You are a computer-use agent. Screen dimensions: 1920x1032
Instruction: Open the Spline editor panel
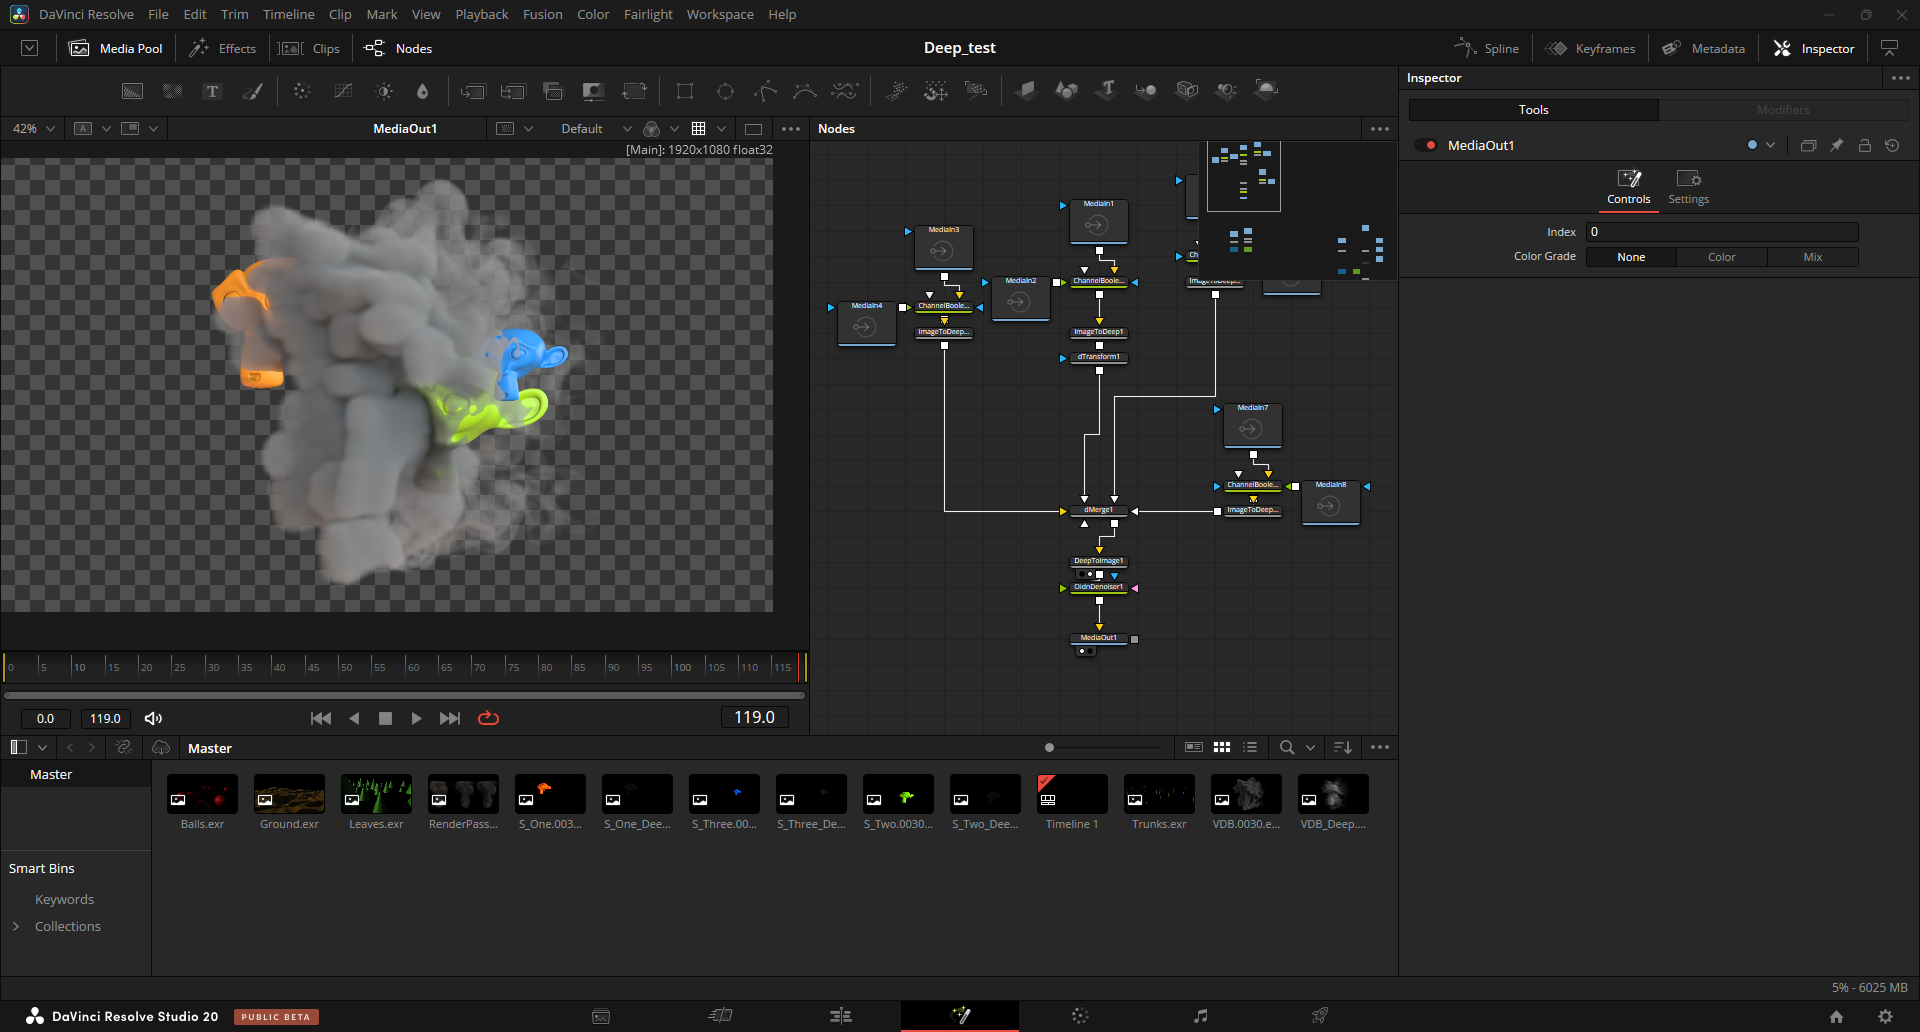(1486, 48)
